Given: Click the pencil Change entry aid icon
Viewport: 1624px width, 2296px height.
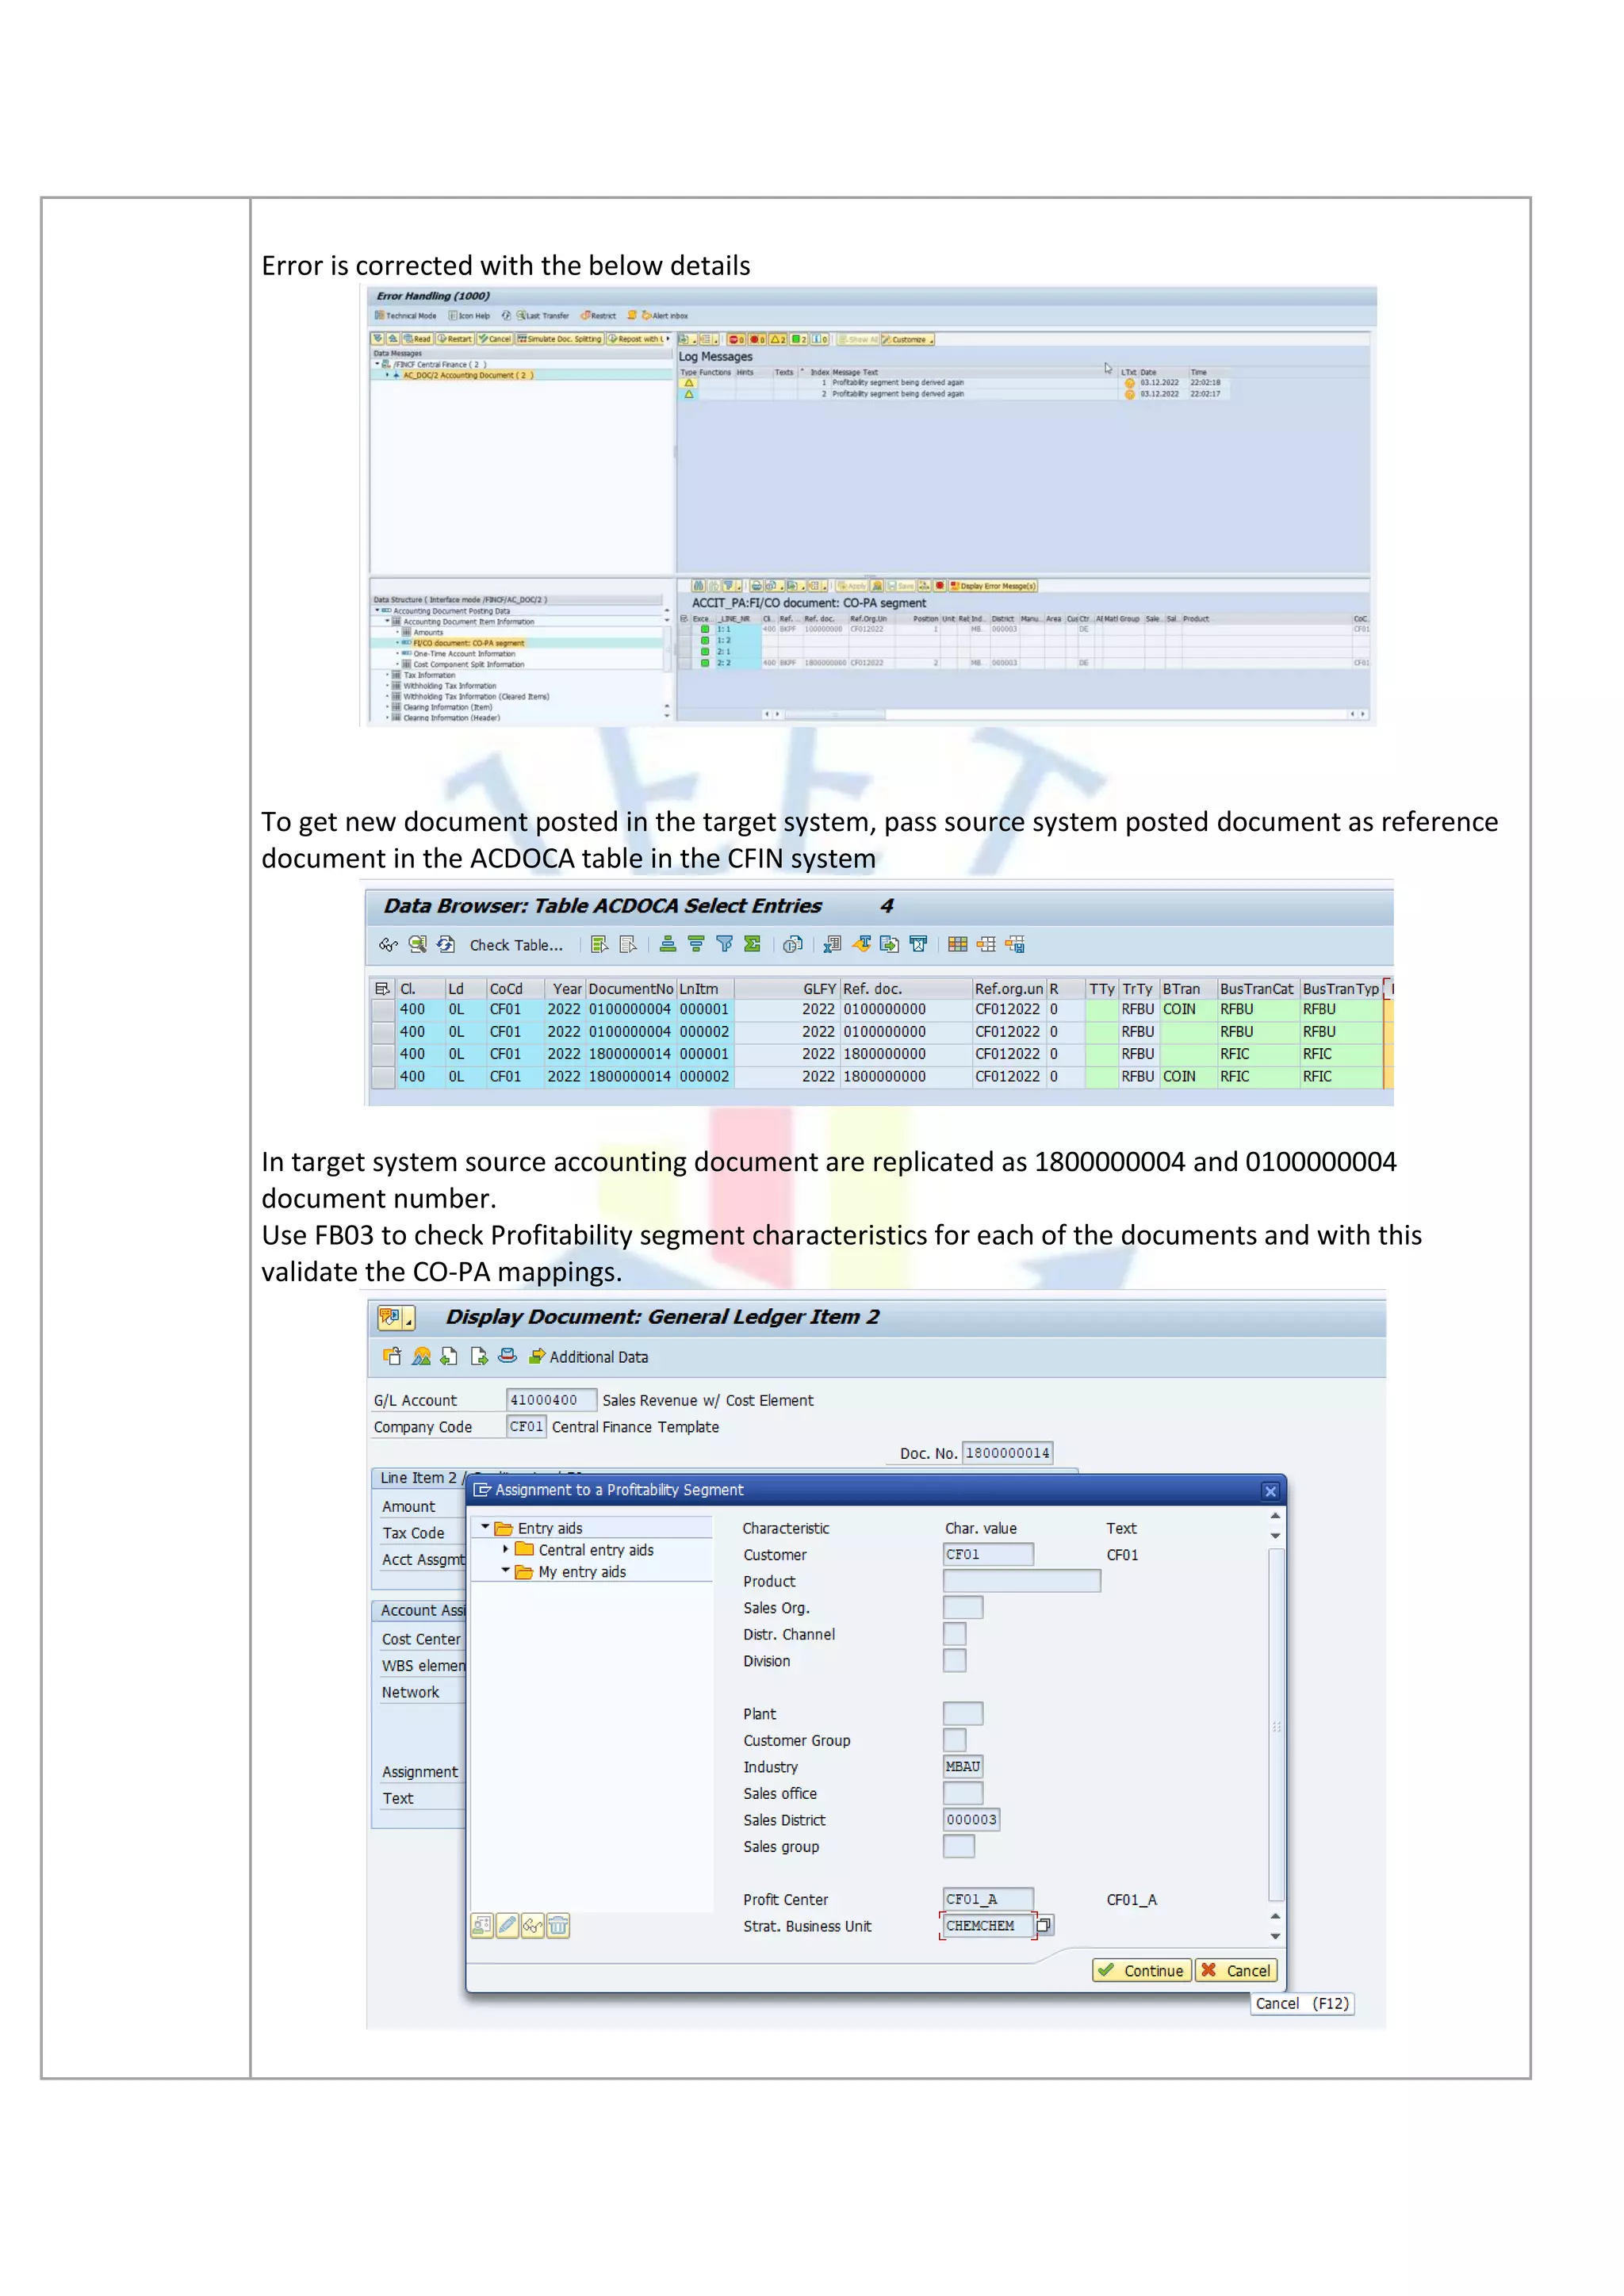Looking at the screenshot, I should pyautogui.click(x=508, y=1925).
